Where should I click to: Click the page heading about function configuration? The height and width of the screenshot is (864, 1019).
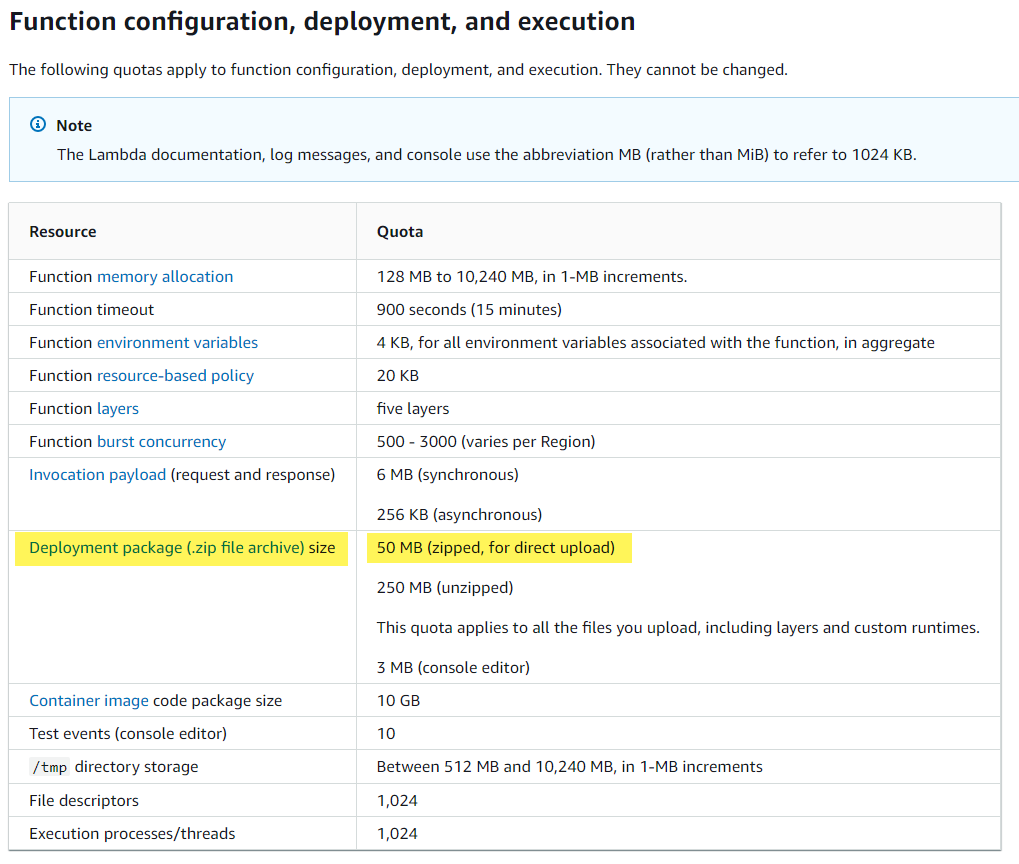[x=322, y=21]
